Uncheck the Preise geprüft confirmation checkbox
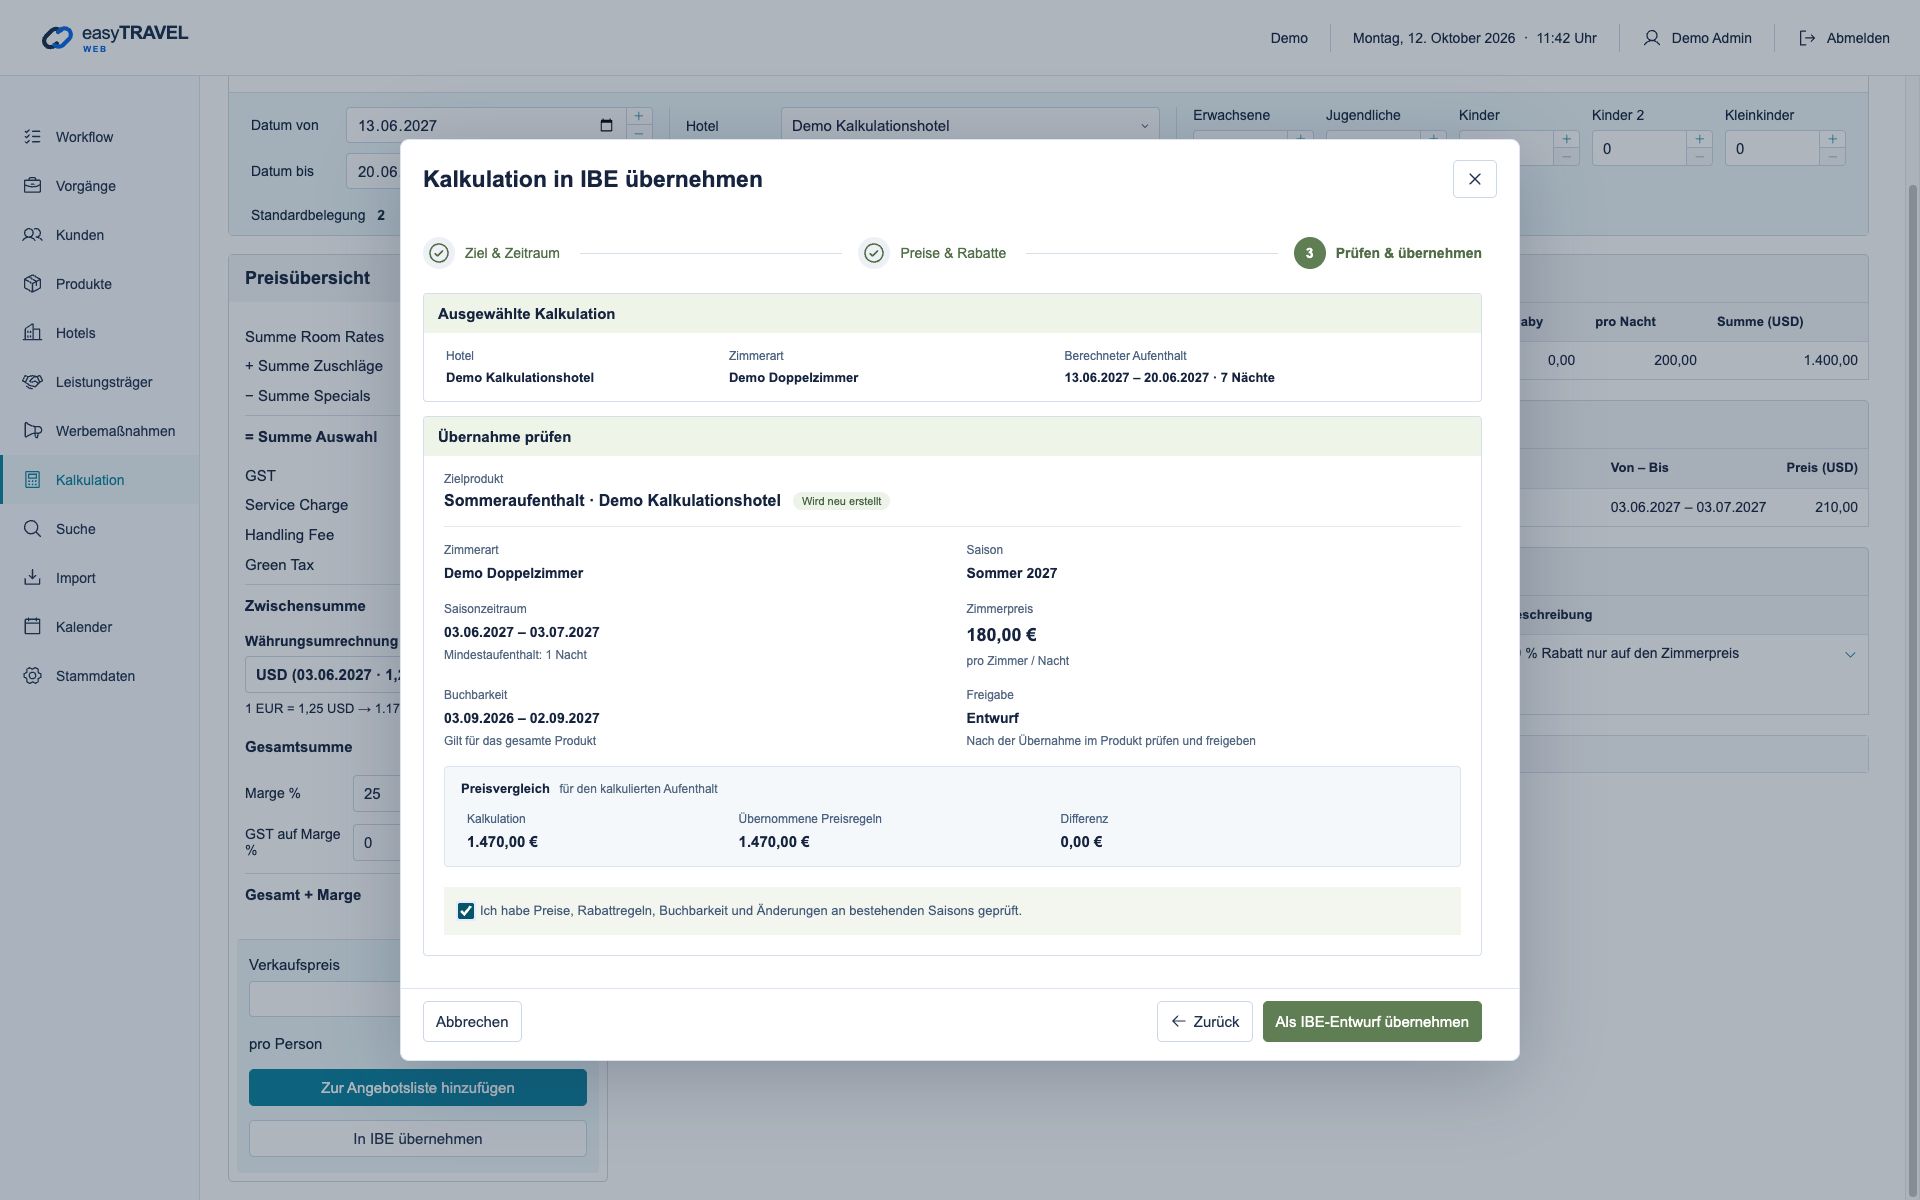Screen dimensions: 1920x1200 [x=466, y=911]
